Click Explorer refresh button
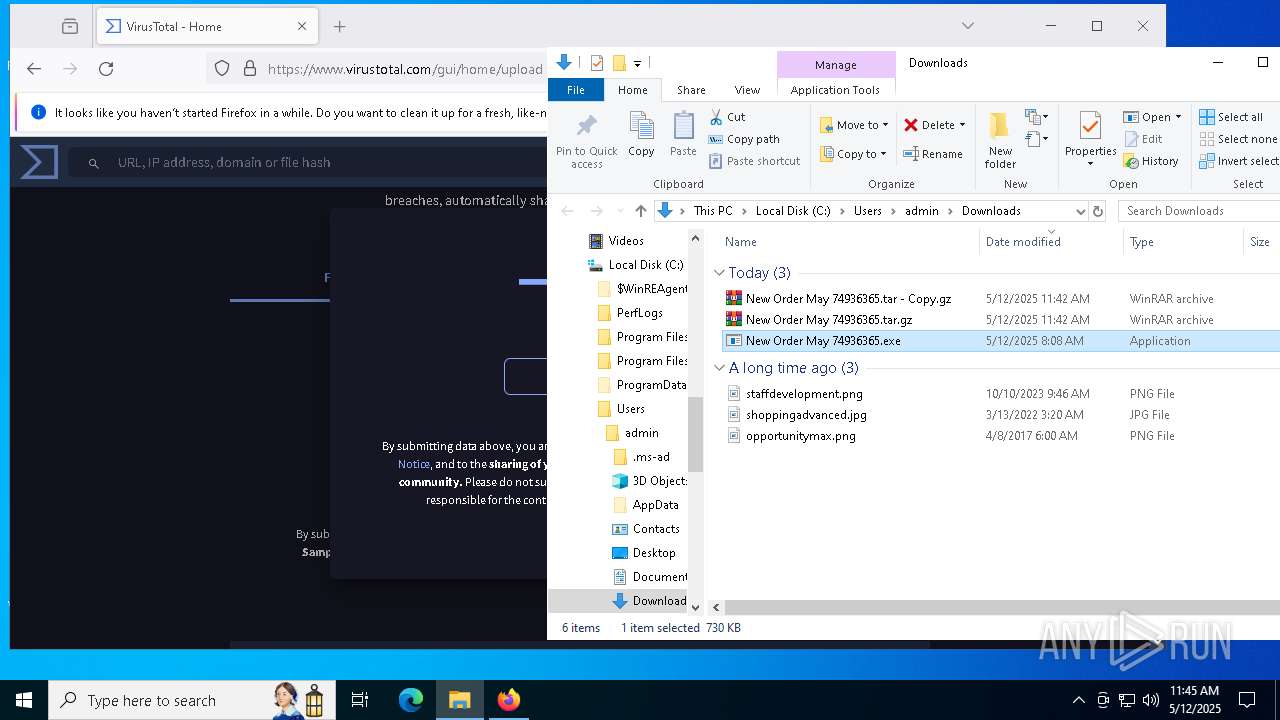The image size is (1280, 720). [1098, 211]
